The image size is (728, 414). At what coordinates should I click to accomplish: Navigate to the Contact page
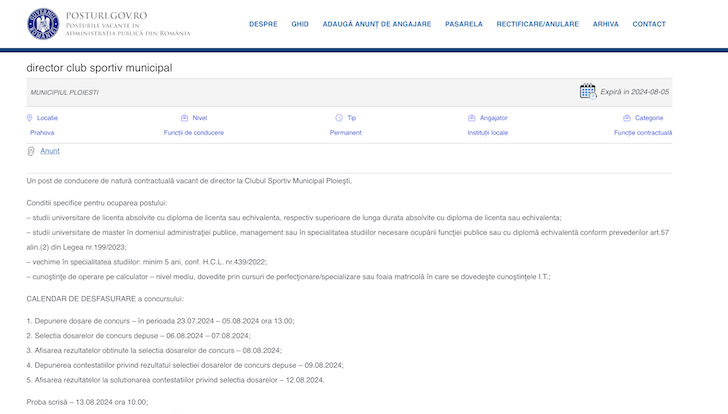click(x=649, y=24)
